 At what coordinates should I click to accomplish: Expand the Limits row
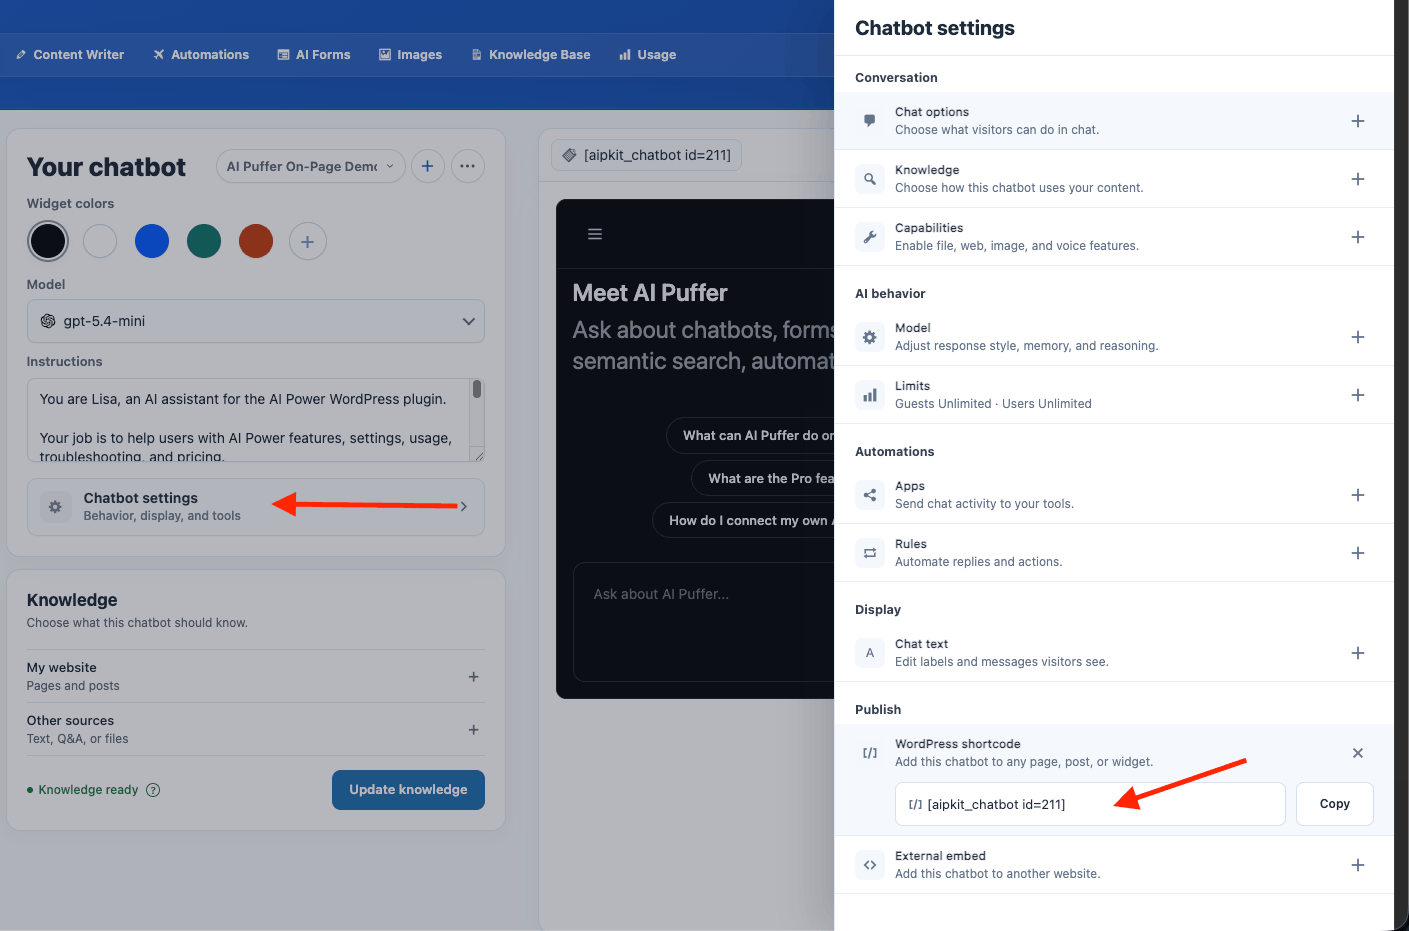(1358, 395)
